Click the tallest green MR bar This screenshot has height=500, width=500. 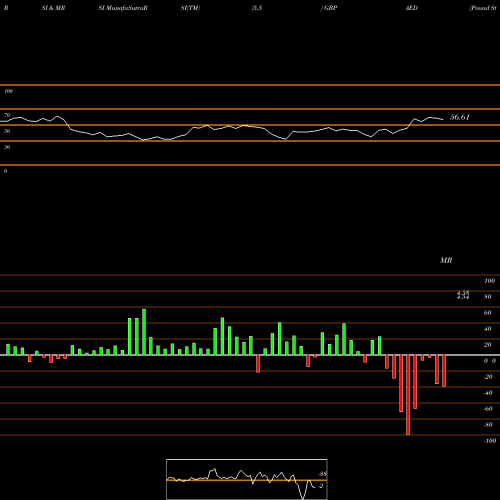coord(144,332)
